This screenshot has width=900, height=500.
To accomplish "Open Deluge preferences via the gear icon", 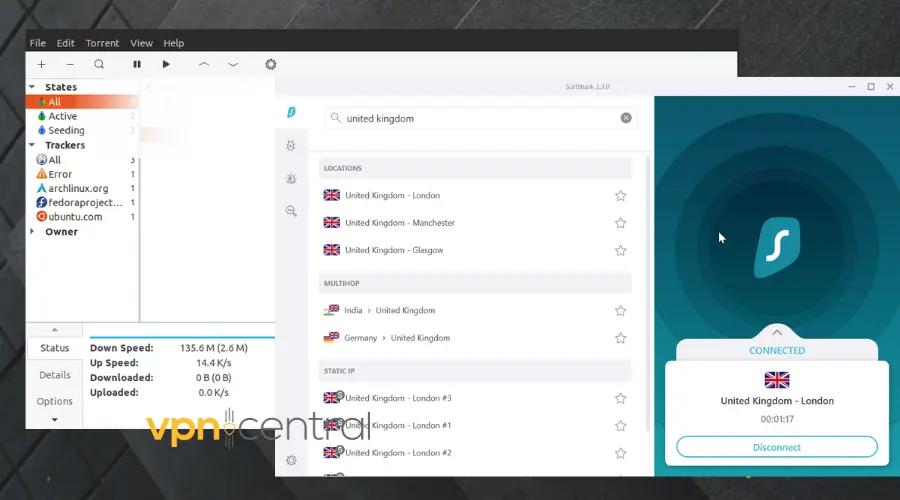I will [271, 64].
